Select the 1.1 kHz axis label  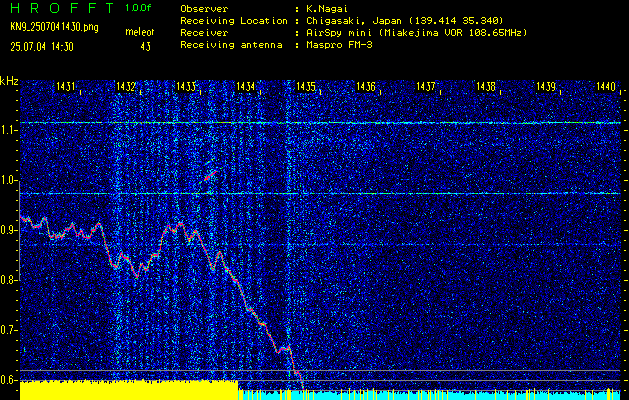click(x=9, y=130)
